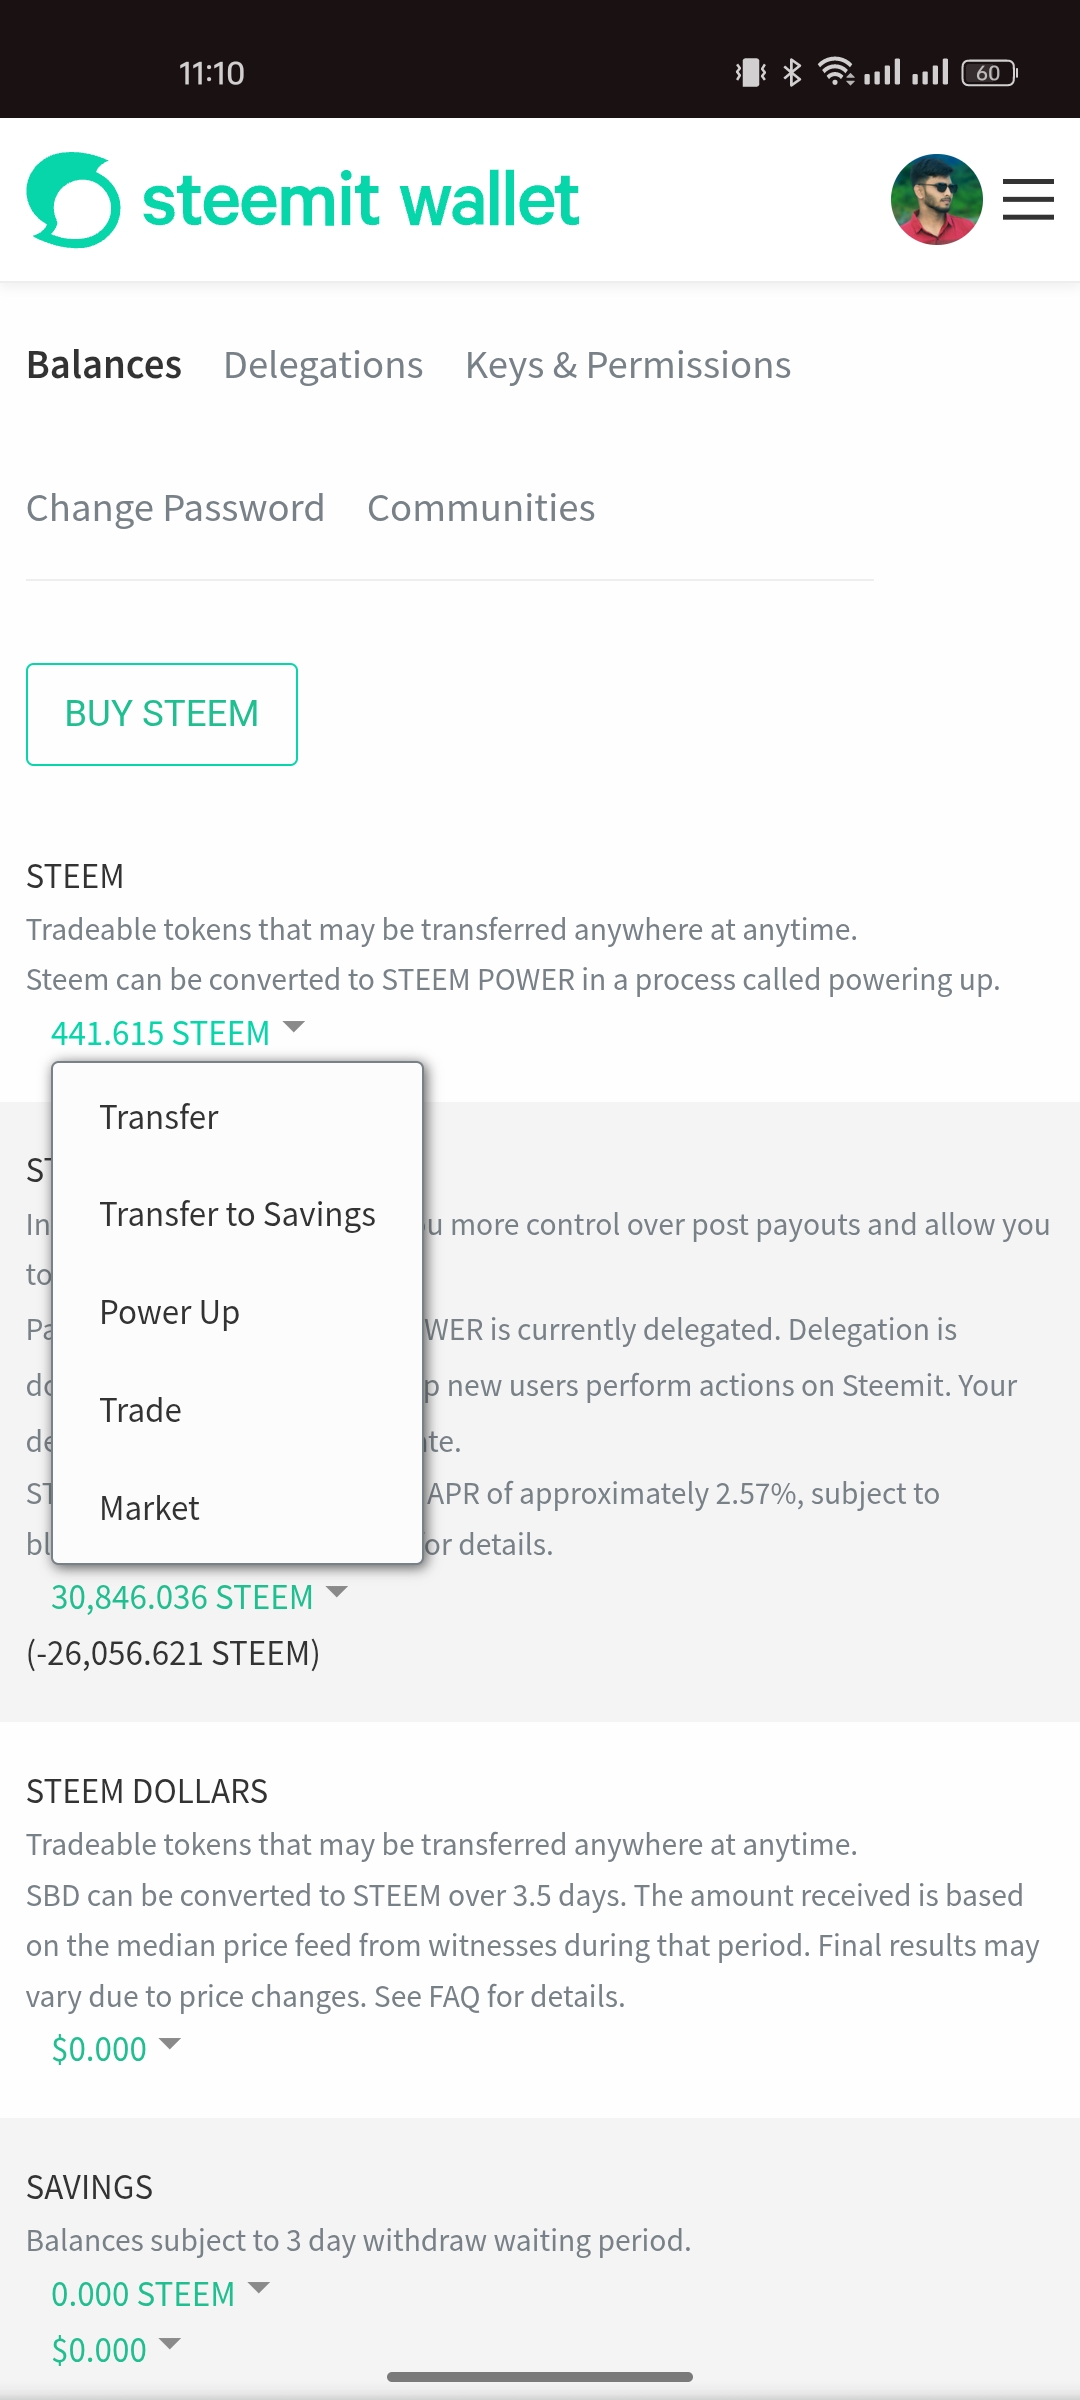This screenshot has width=1080, height=2400.
Task: Open the Communities tab
Action: (x=481, y=509)
